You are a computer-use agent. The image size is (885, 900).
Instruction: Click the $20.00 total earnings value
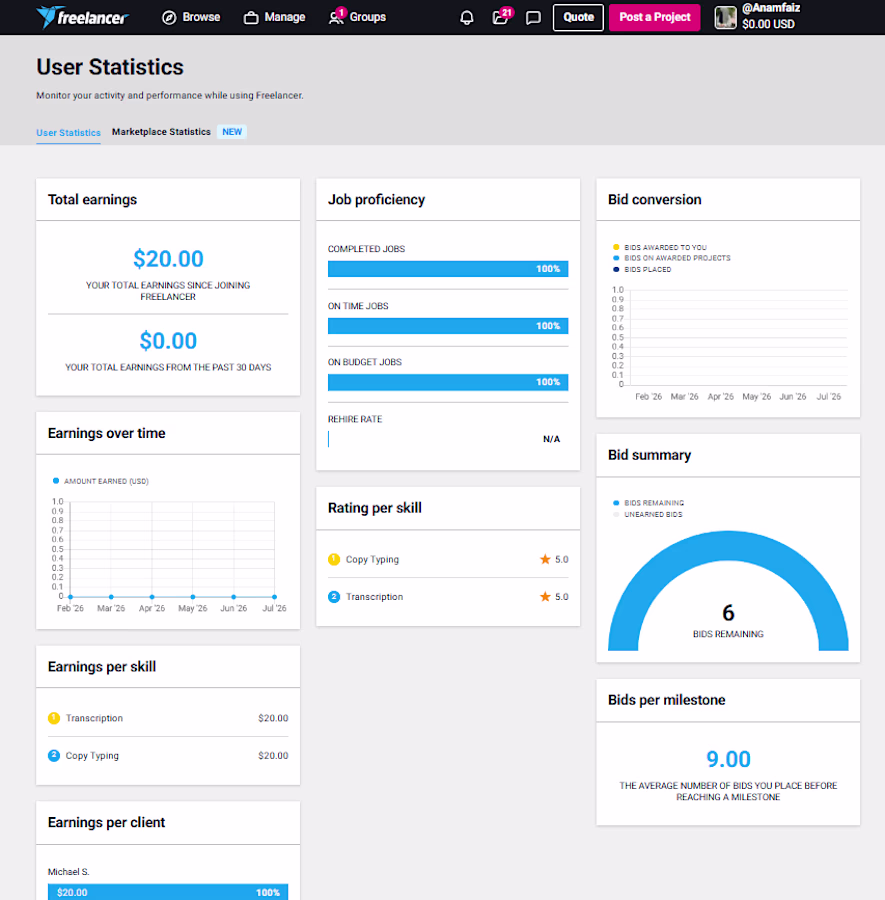168,259
